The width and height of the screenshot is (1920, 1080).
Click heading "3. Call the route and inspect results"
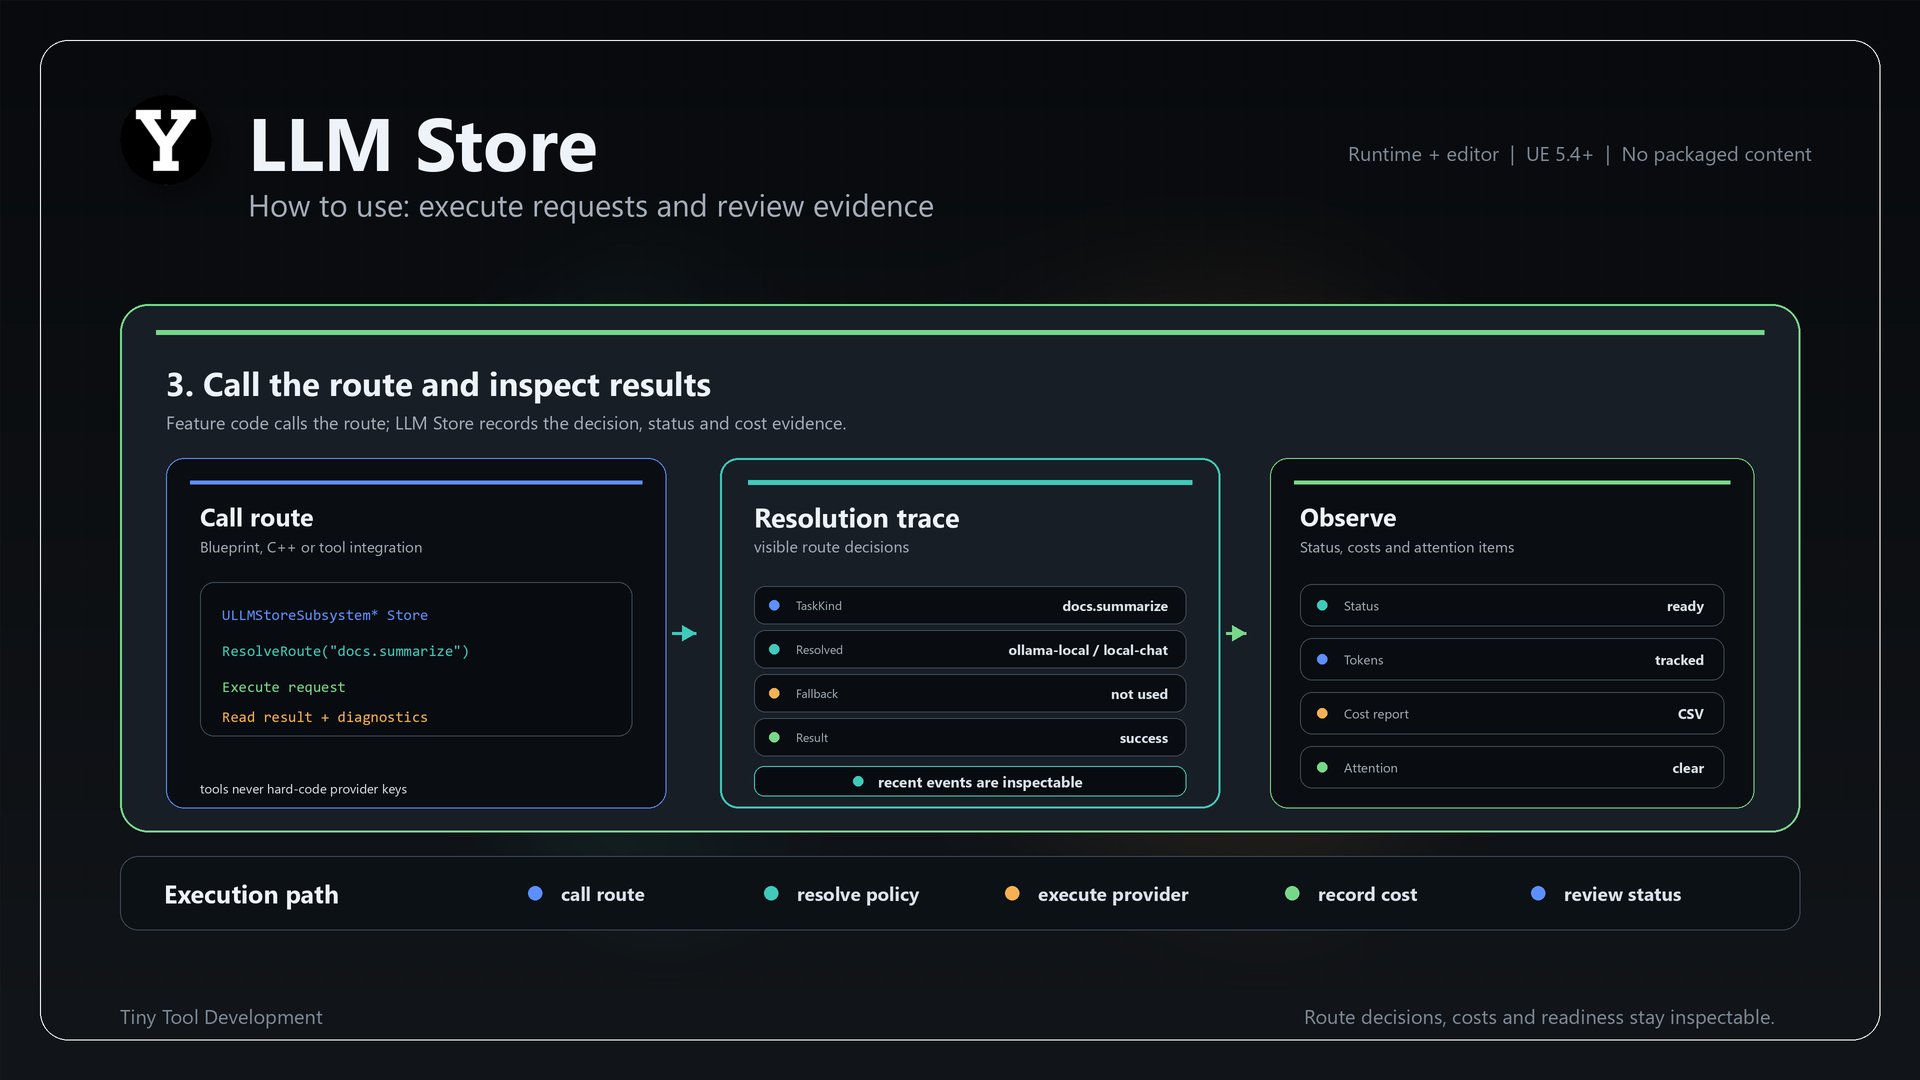click(438, 385)
